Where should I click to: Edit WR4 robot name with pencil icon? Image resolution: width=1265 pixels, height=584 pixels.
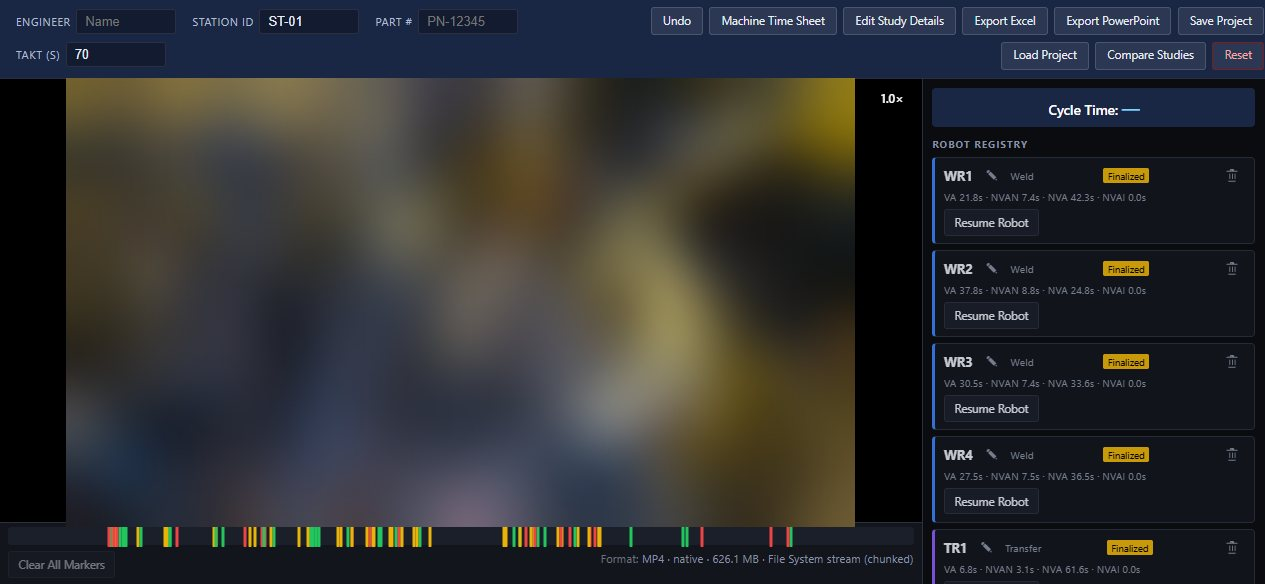coord(991,455)
